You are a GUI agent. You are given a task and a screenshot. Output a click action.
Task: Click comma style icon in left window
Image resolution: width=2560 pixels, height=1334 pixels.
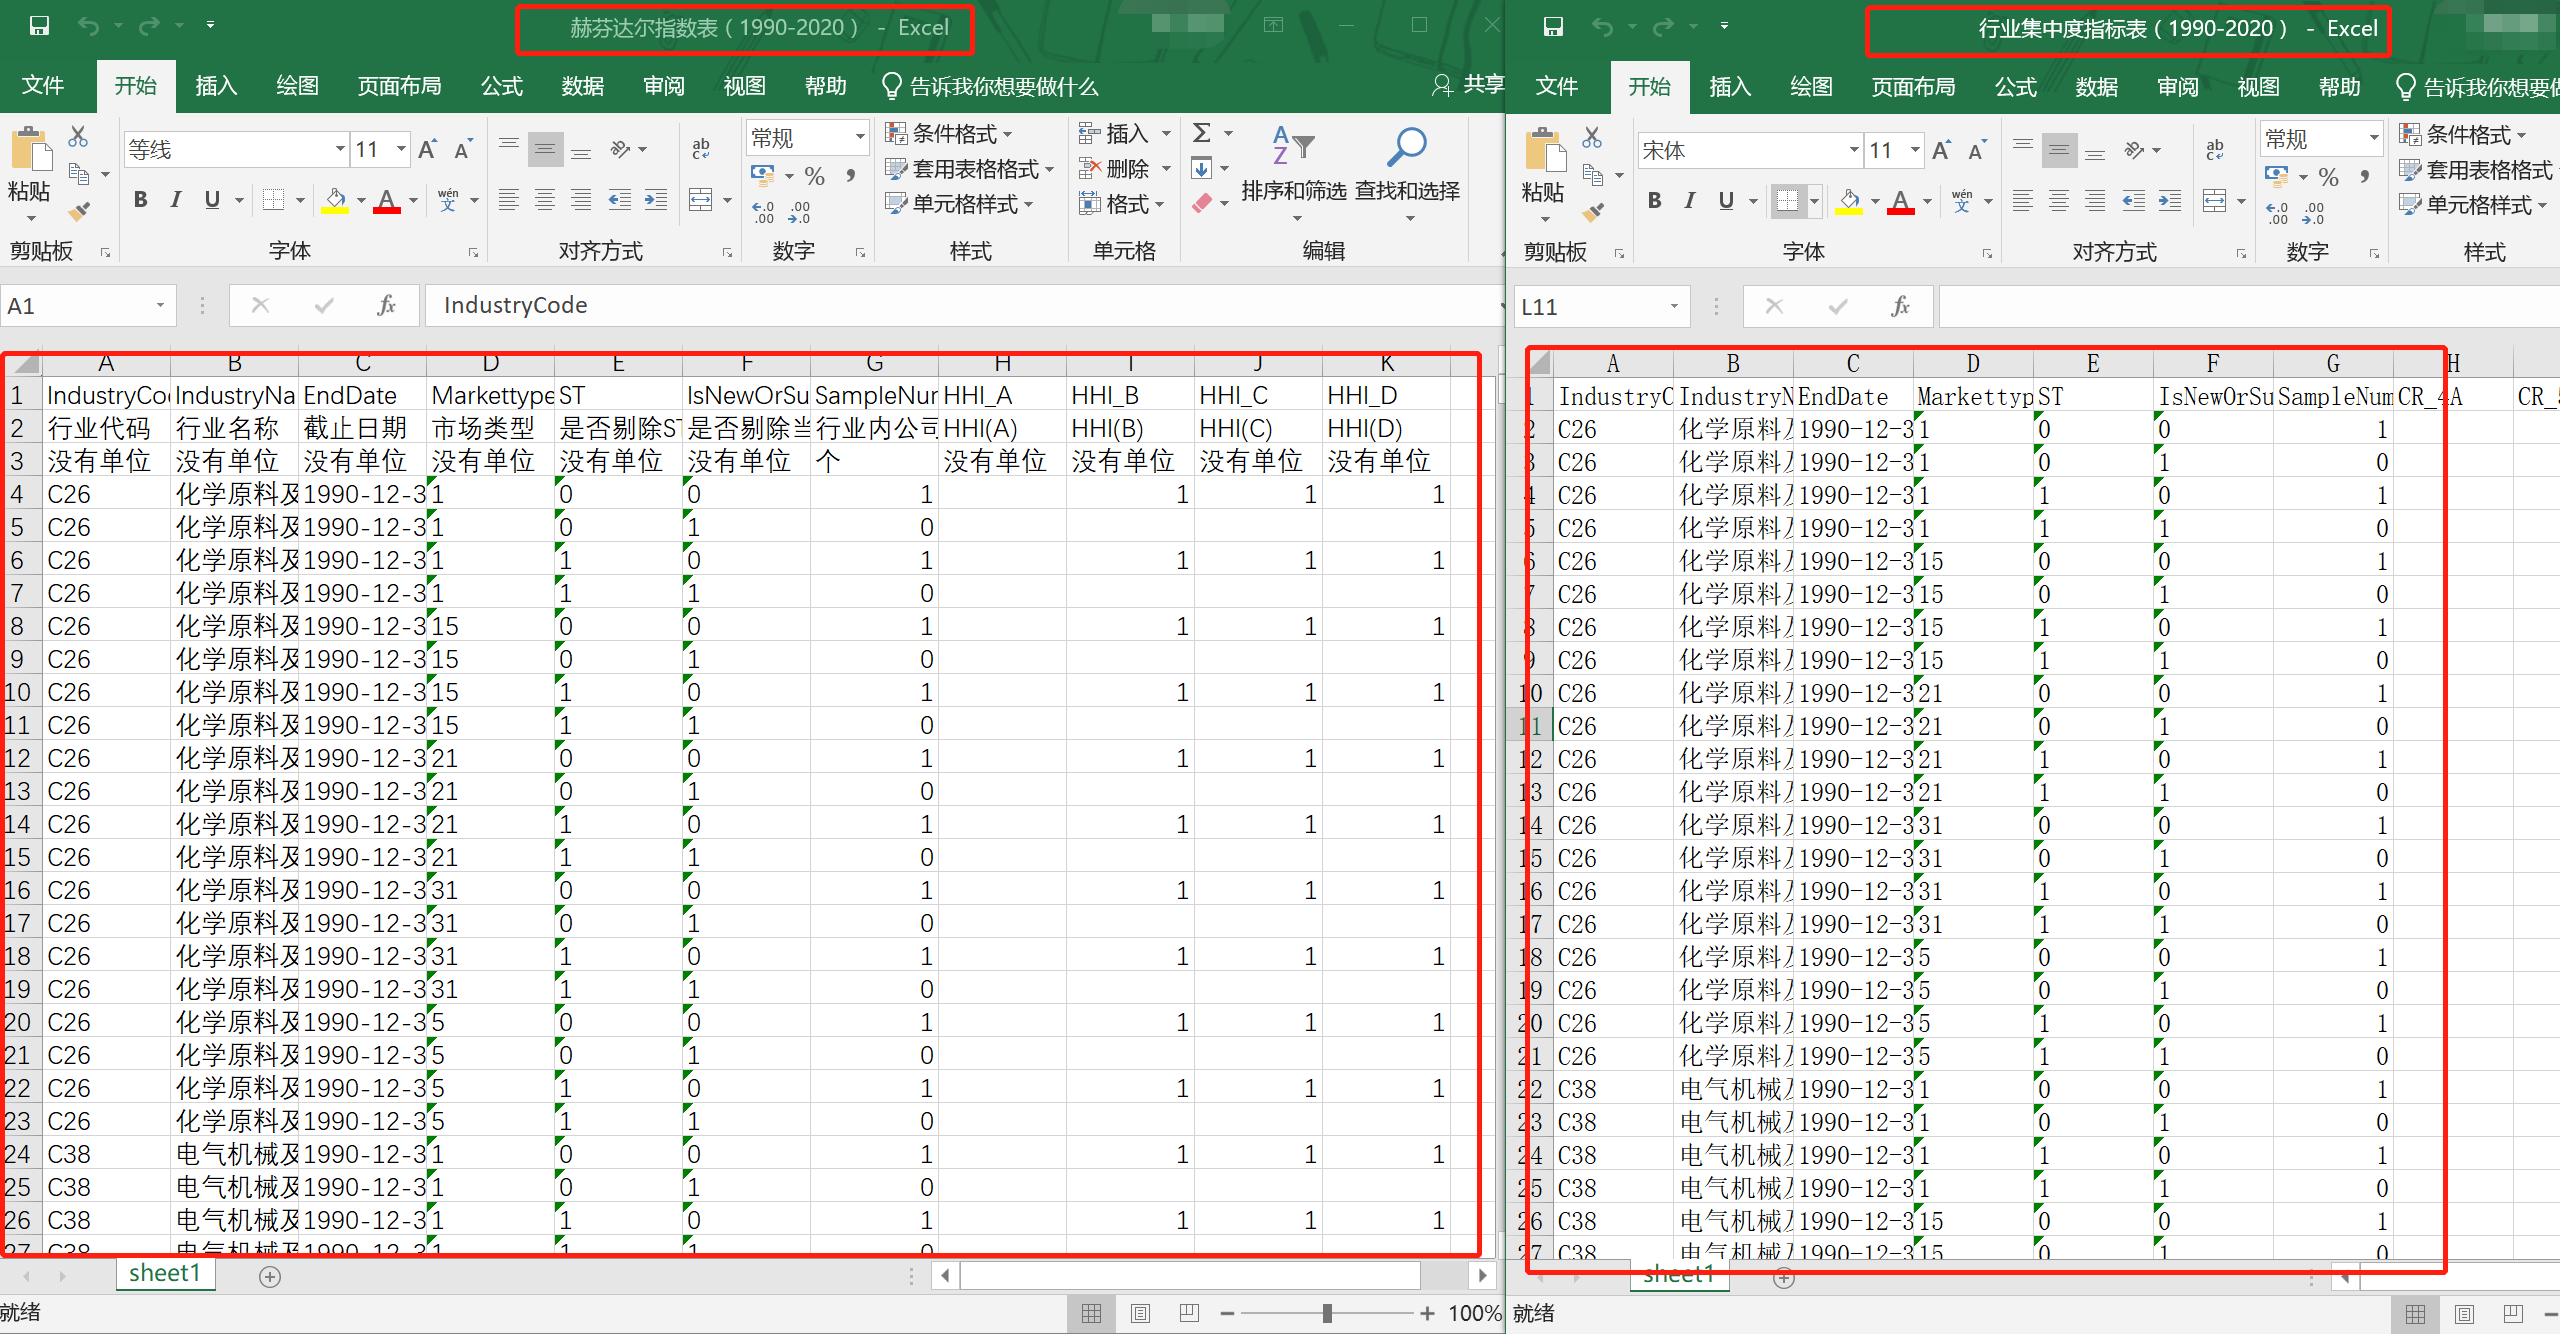click(x=851, y=176)
